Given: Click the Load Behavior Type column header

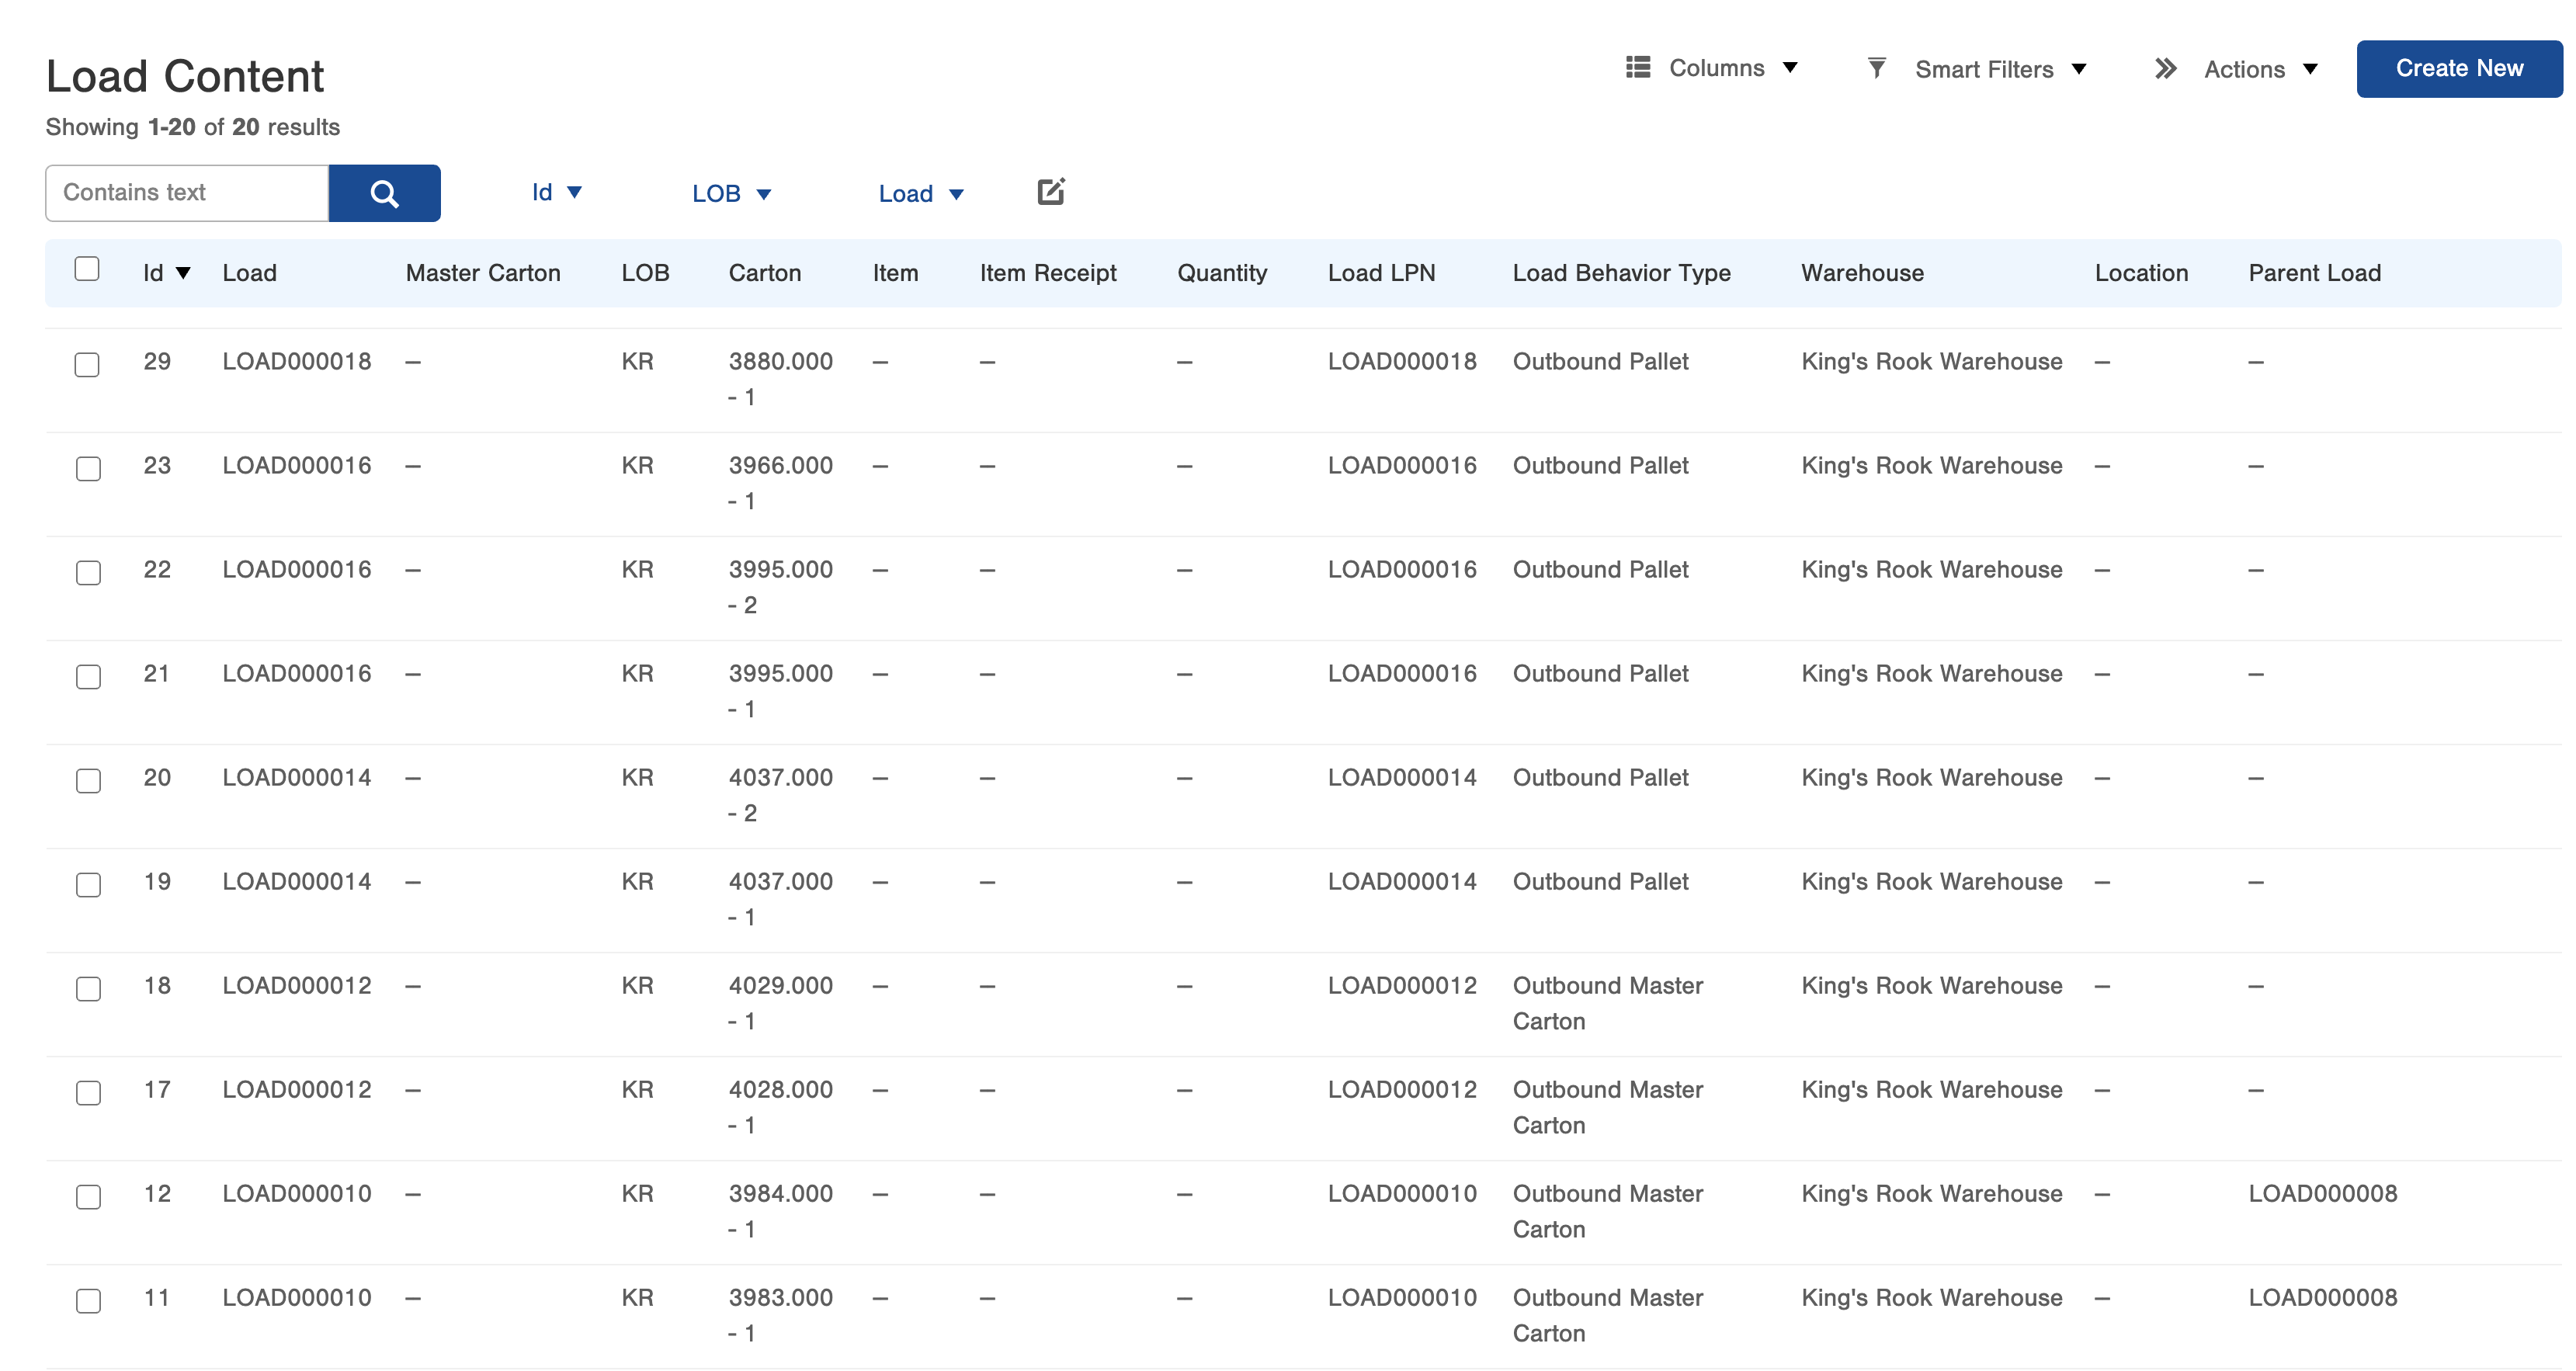Looking at the screenshot, I should [x=1620, y=273].
